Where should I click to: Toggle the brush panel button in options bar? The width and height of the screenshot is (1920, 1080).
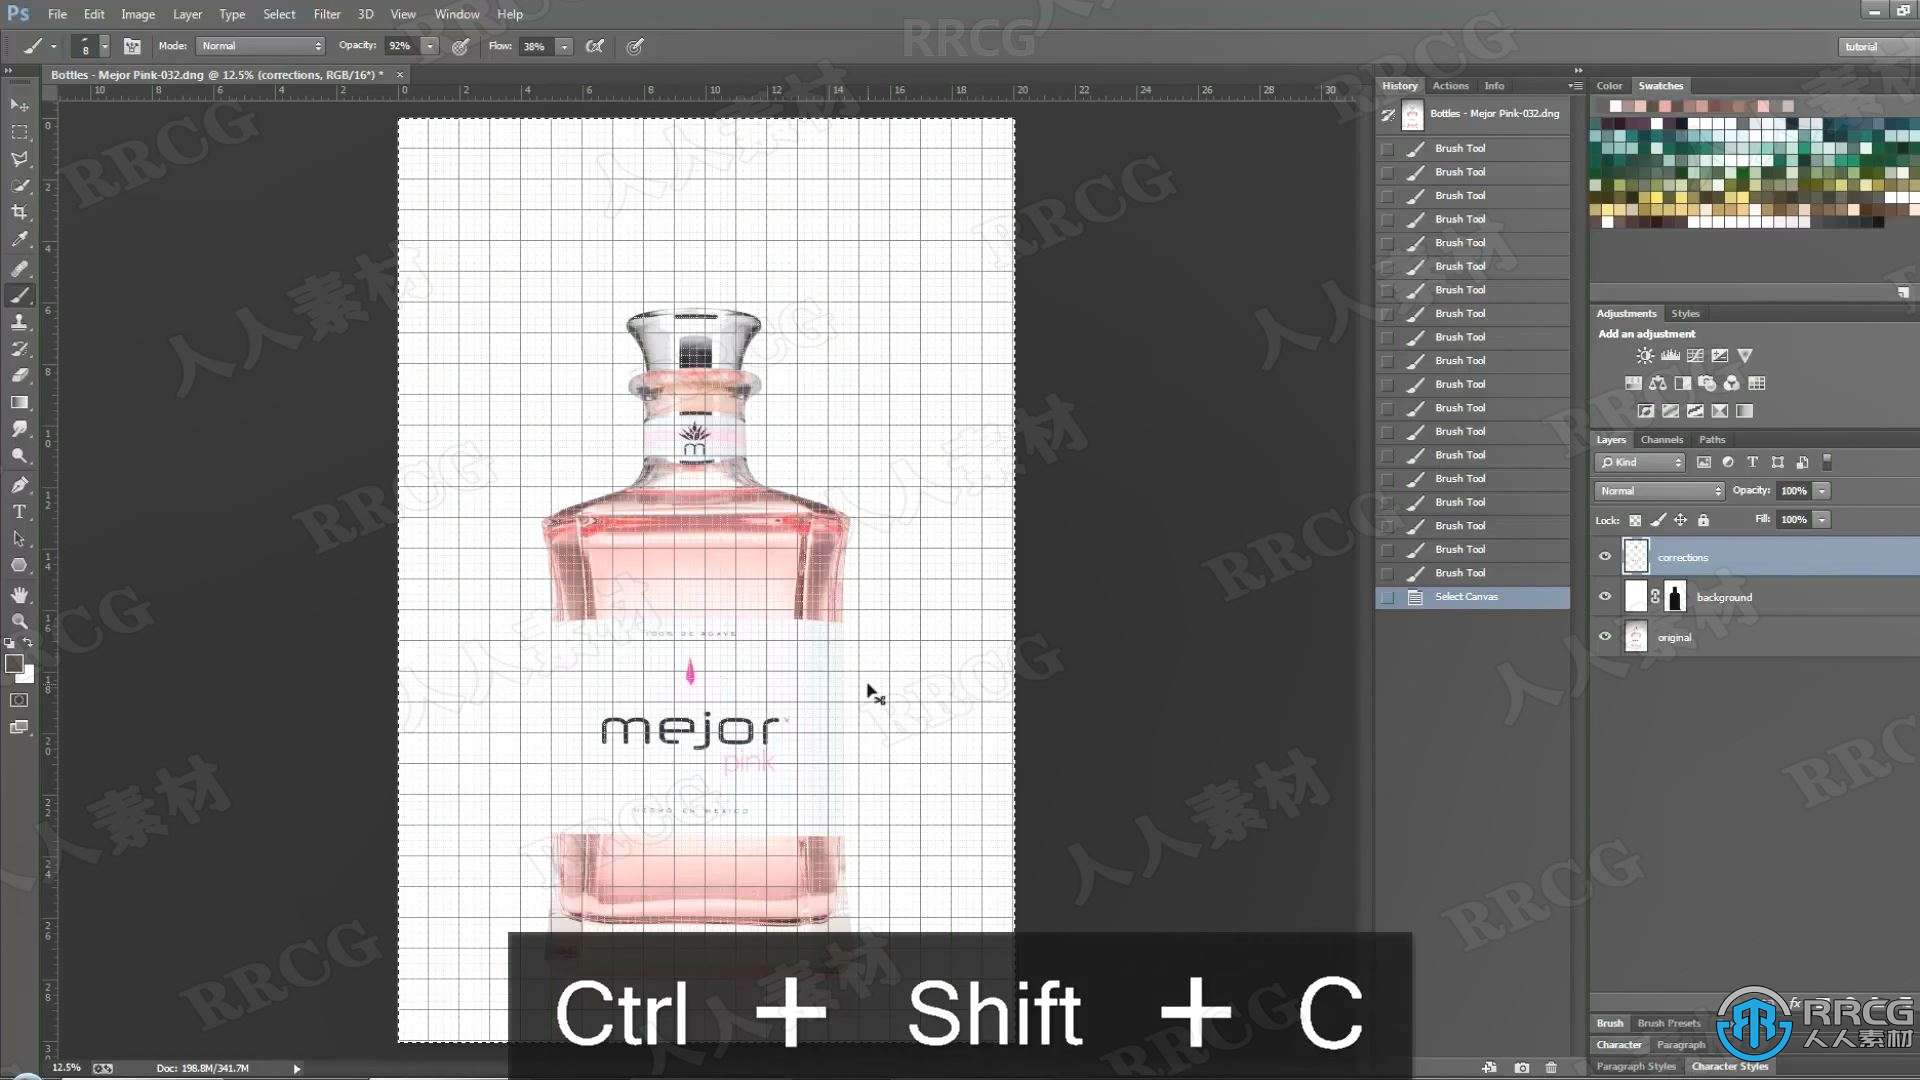pyautogui.click(x=132, y=46)
